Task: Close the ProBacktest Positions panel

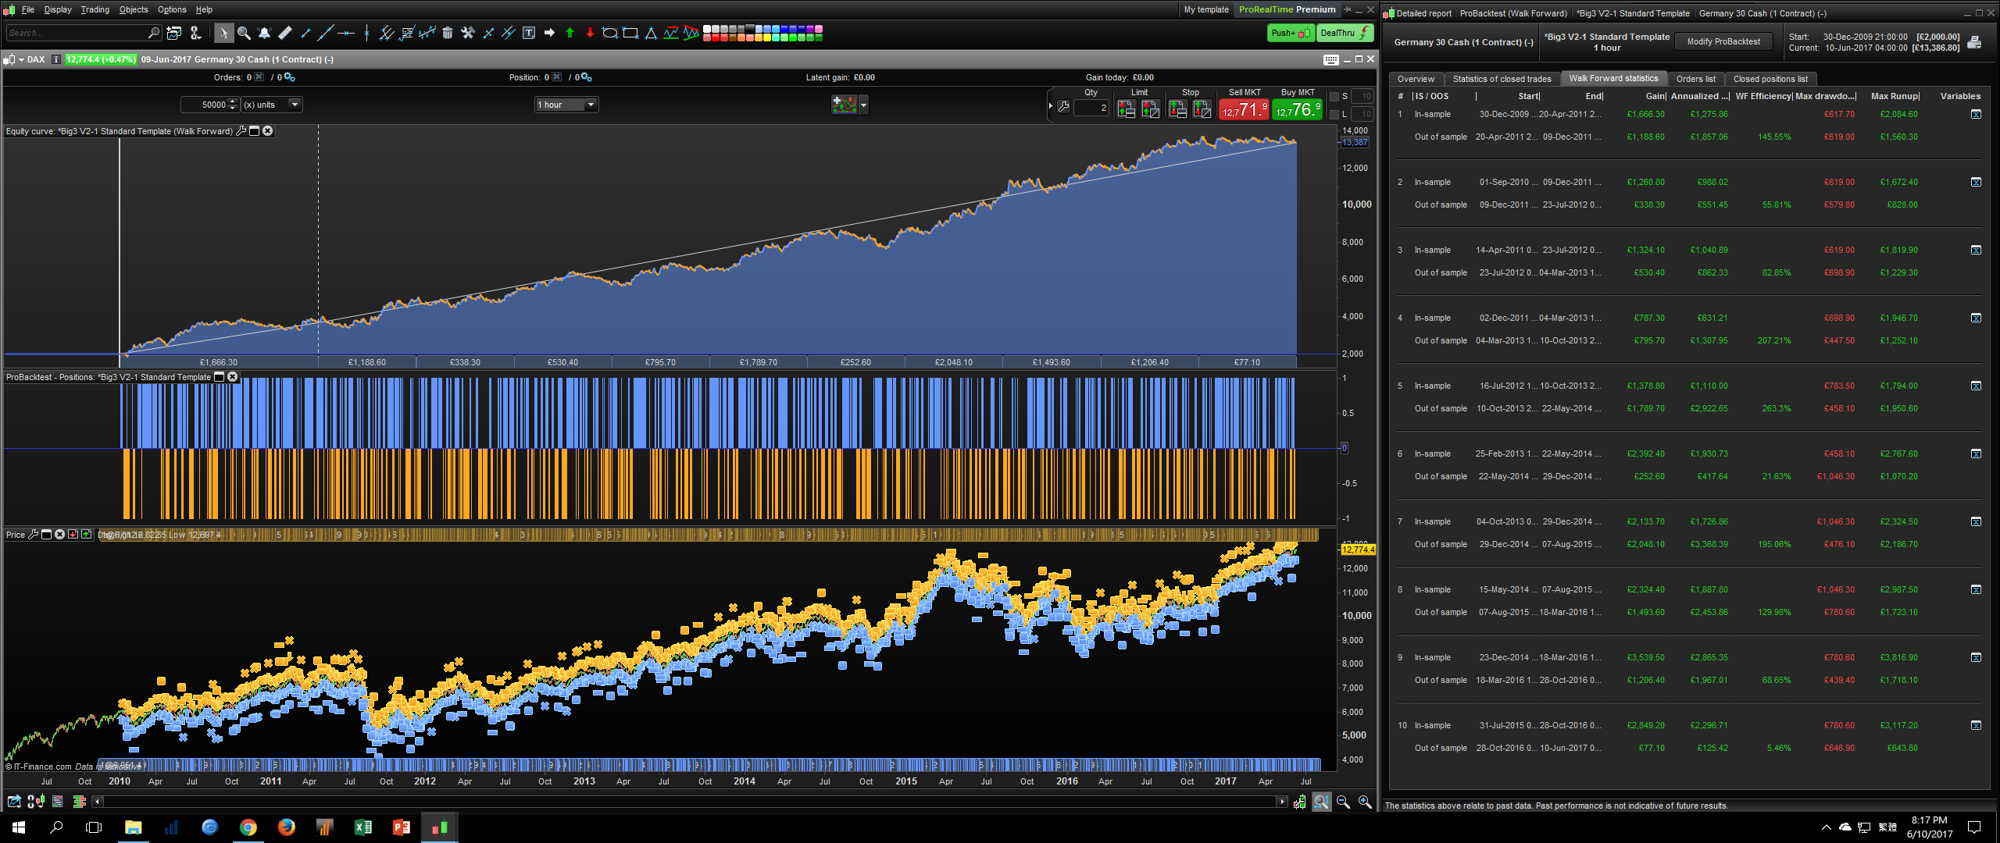Action: [233, 377]
